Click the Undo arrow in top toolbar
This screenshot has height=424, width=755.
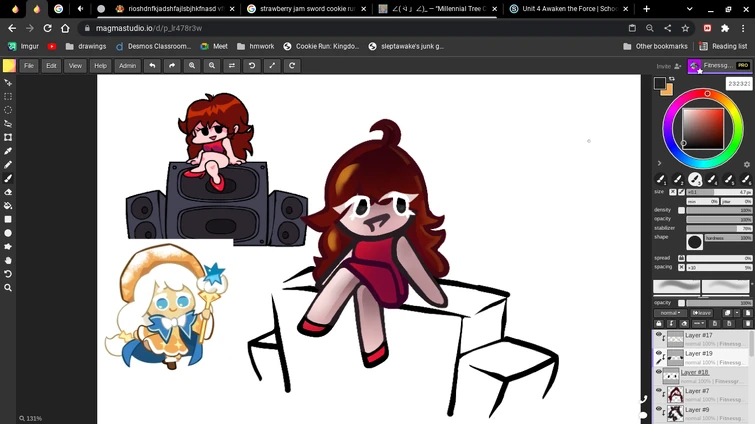point(152,66)
